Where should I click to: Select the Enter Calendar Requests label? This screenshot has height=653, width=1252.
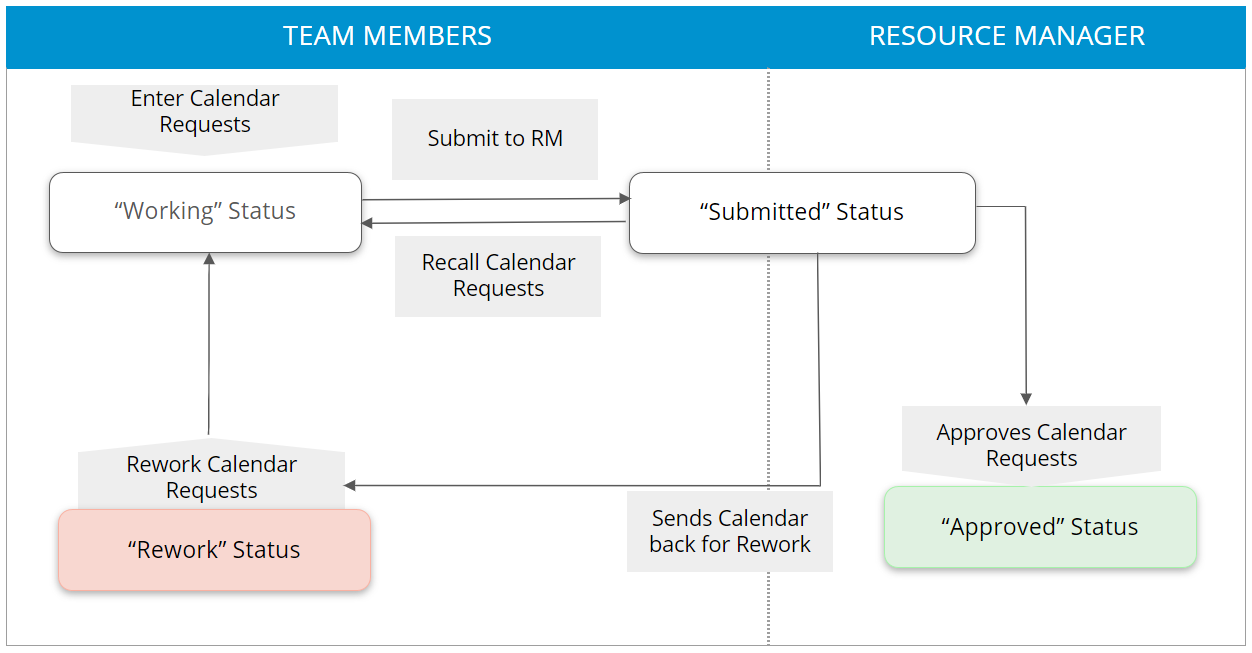[x=205, y=112]
